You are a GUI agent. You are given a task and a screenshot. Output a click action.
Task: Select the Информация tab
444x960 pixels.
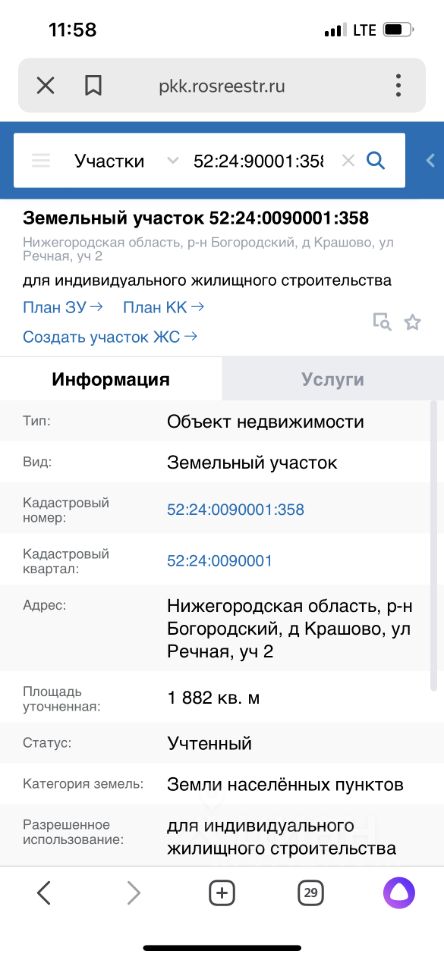click(110, 379)
